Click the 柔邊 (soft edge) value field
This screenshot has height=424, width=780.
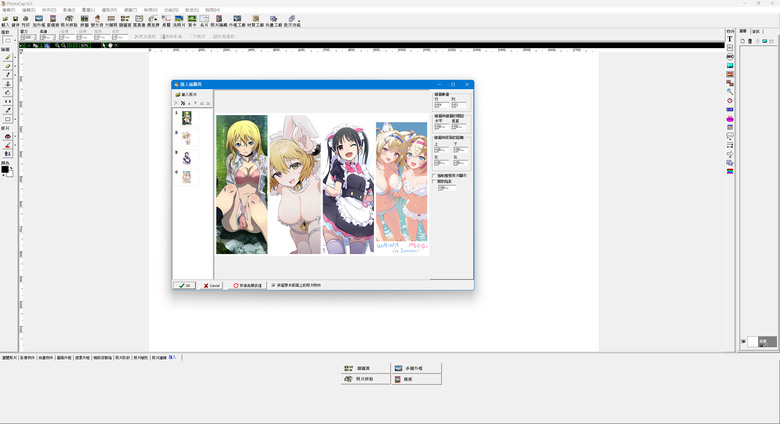click(47, 37)
